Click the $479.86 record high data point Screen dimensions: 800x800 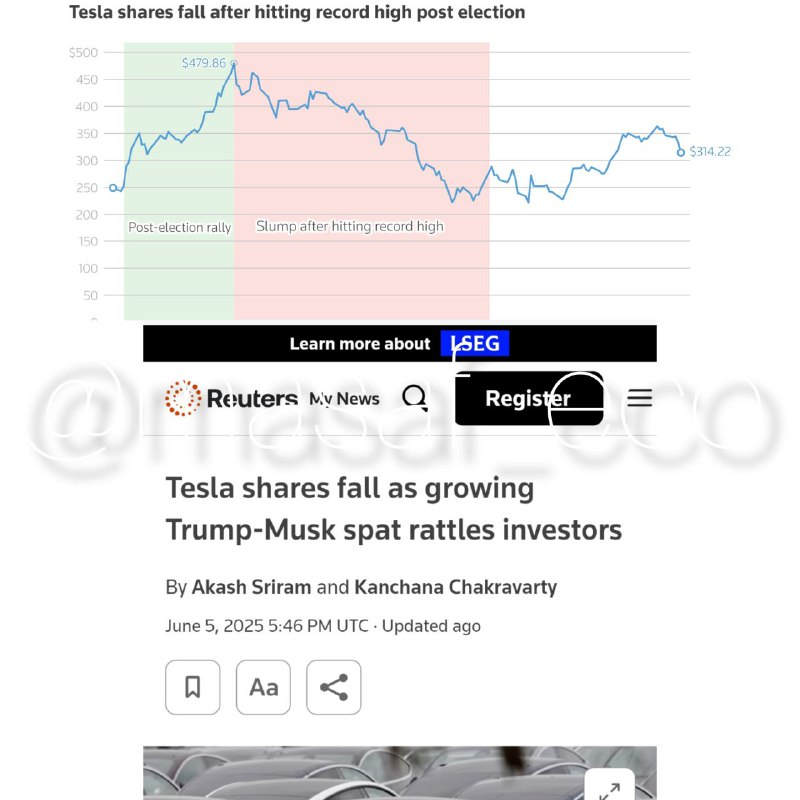point(234,63)
